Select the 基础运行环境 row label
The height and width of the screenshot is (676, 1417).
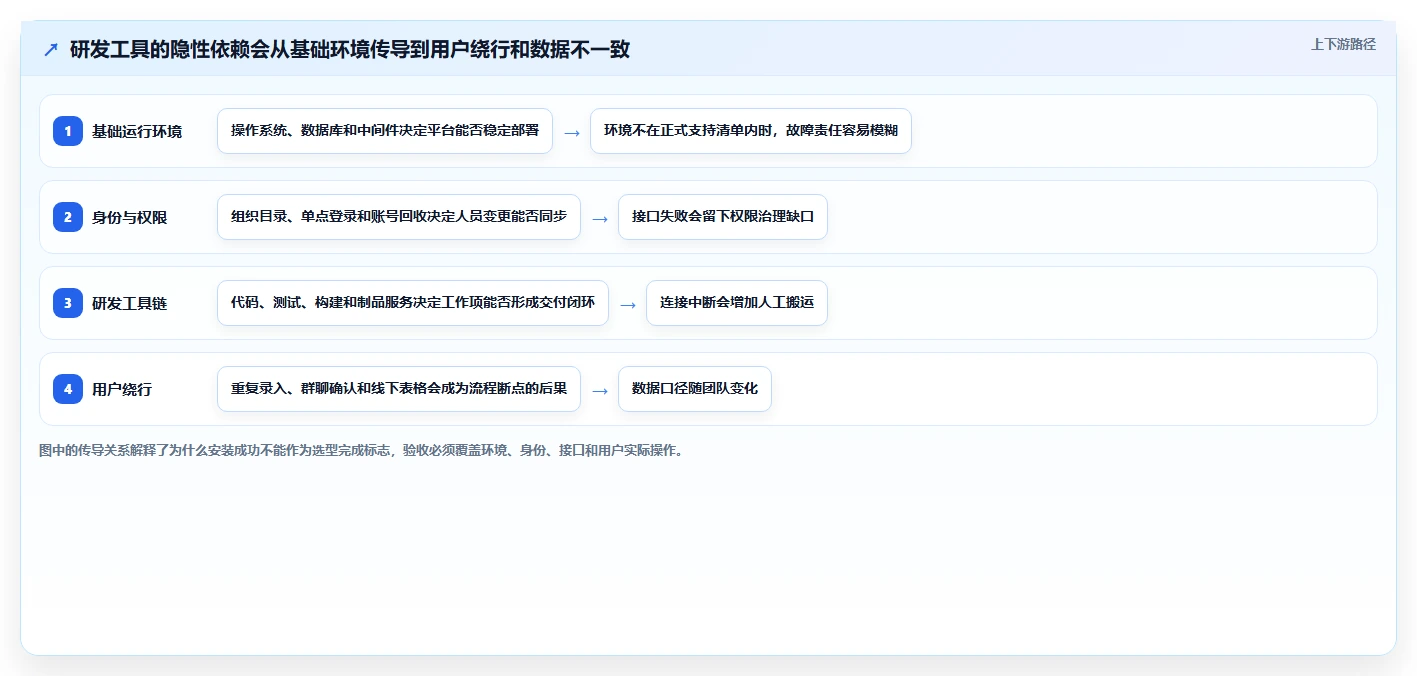tap(137, 131)
